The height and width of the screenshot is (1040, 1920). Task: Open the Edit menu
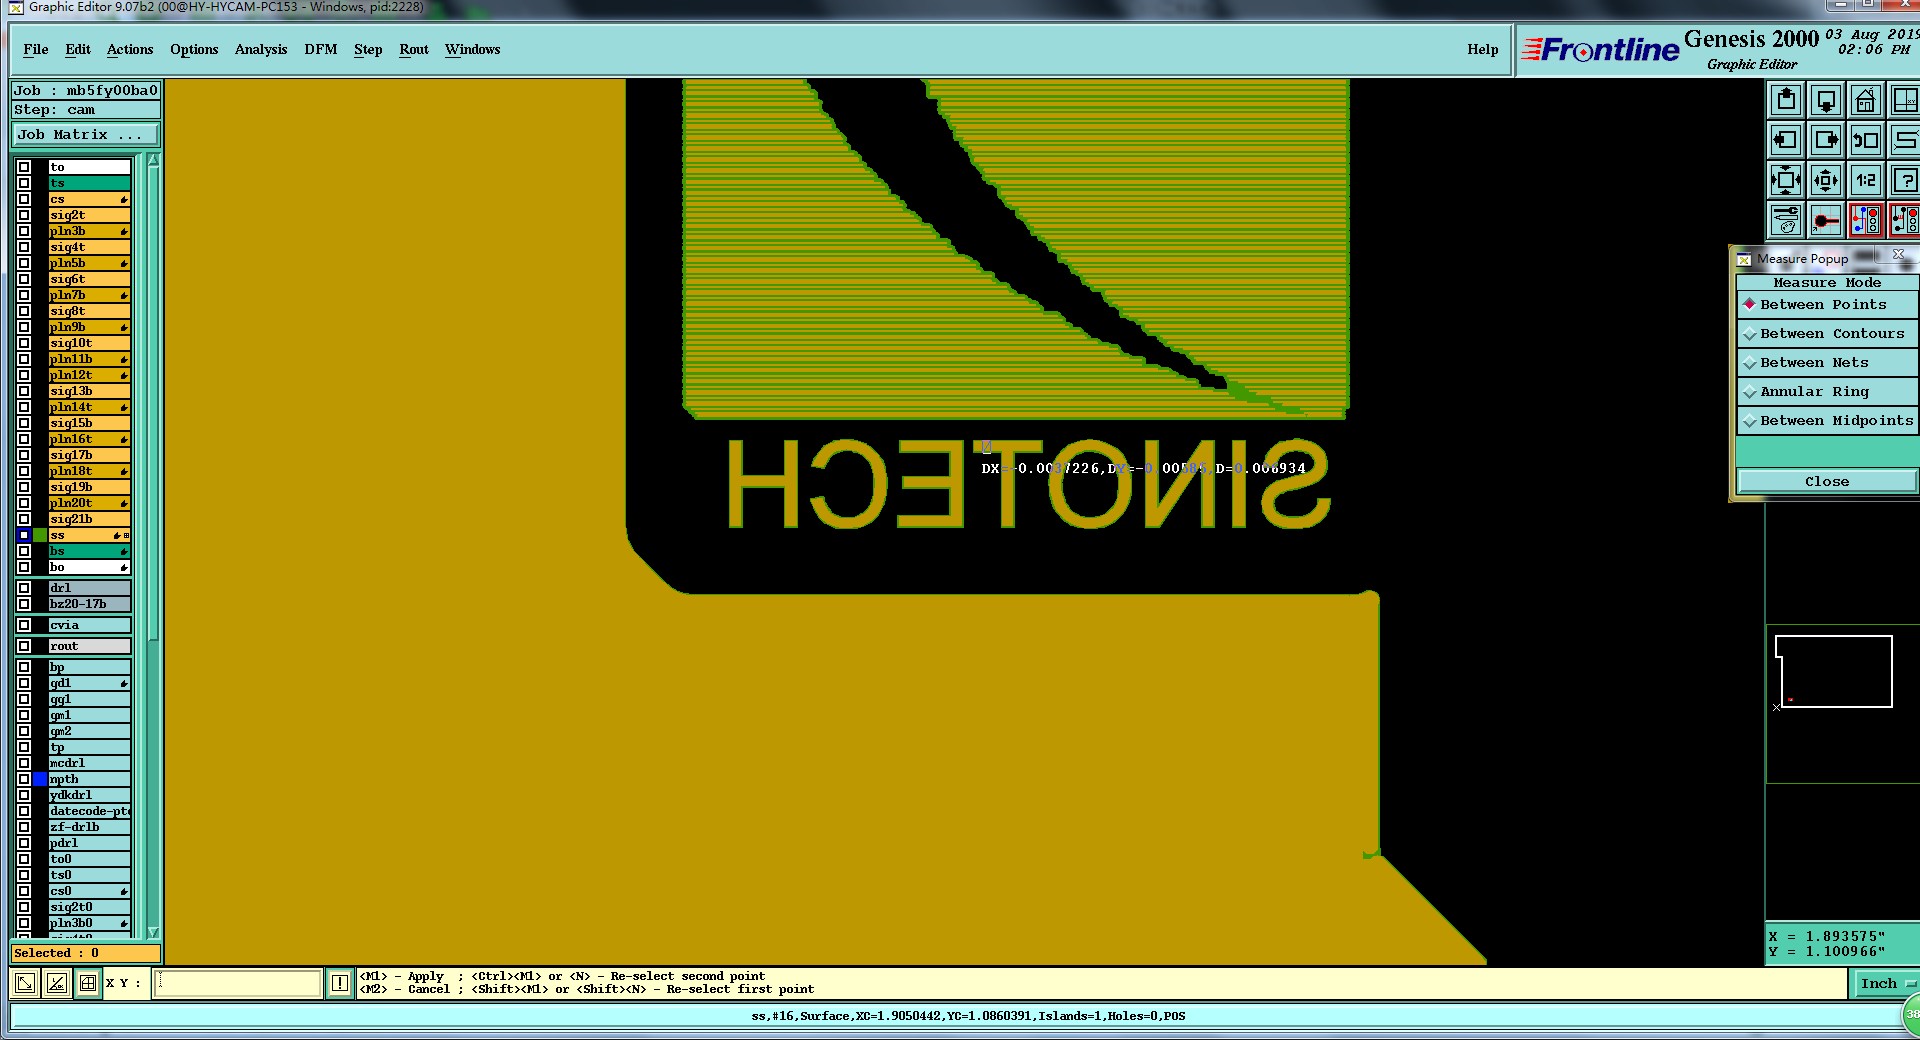point(78,49)
